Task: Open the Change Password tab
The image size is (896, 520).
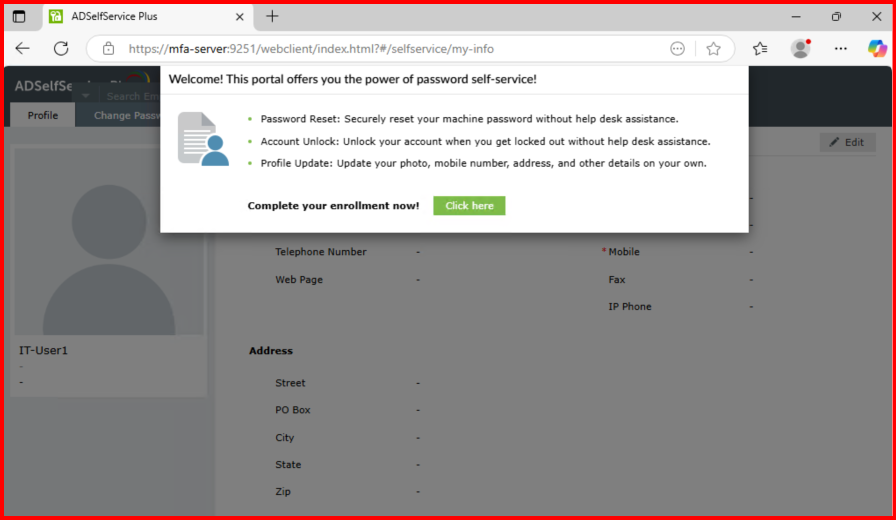Action: coord(126,115)
